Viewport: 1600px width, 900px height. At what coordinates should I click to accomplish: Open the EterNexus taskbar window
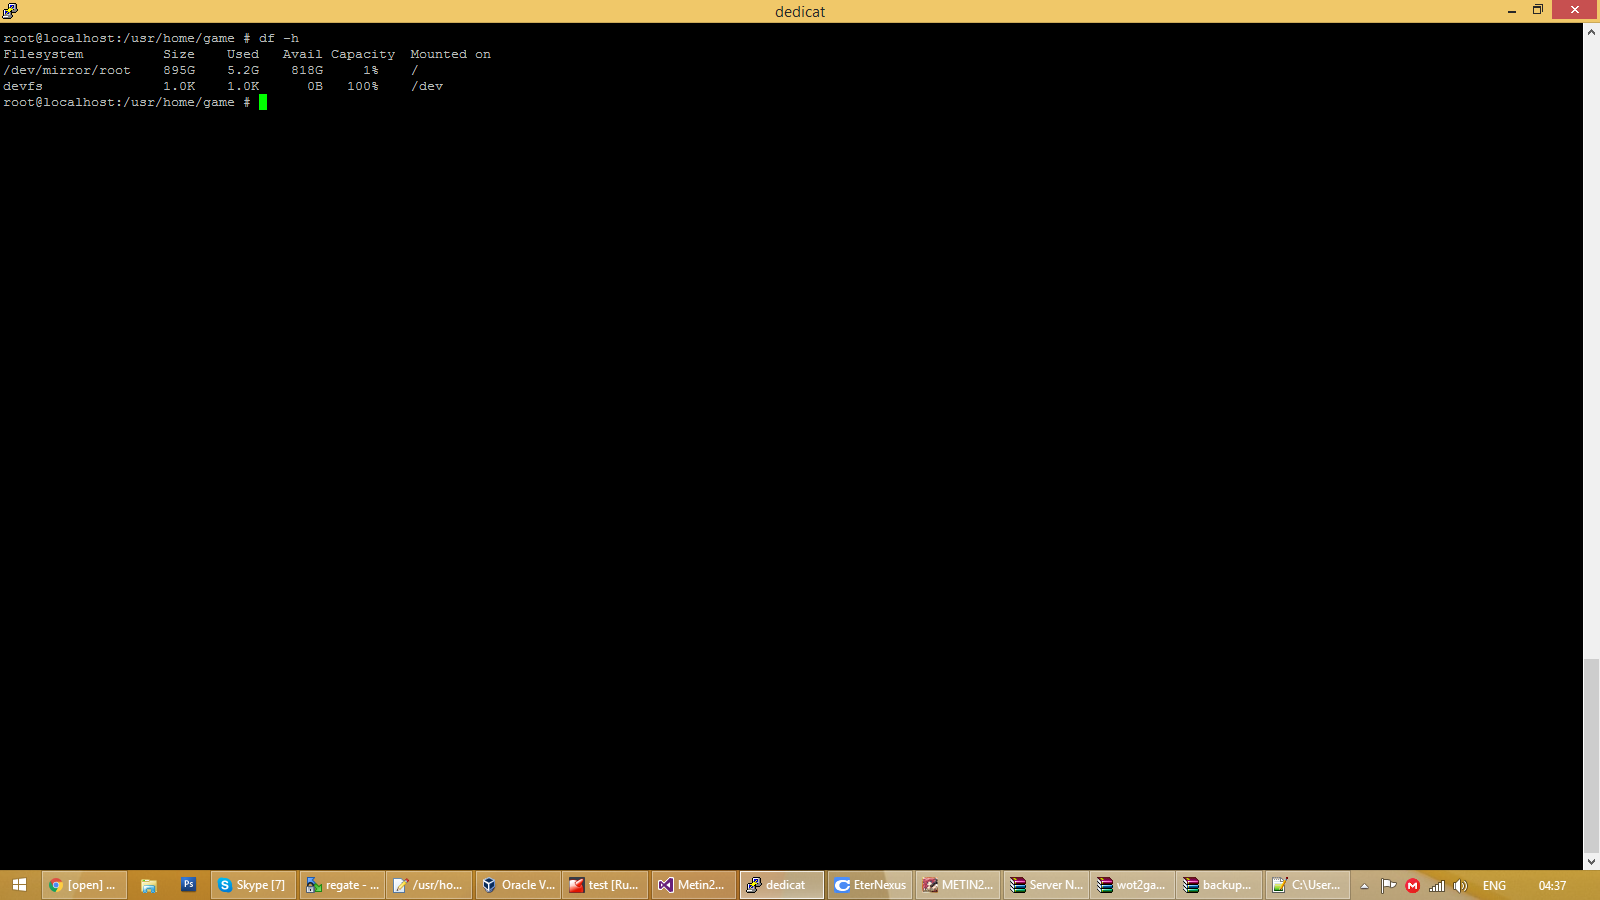pos(870,885)
